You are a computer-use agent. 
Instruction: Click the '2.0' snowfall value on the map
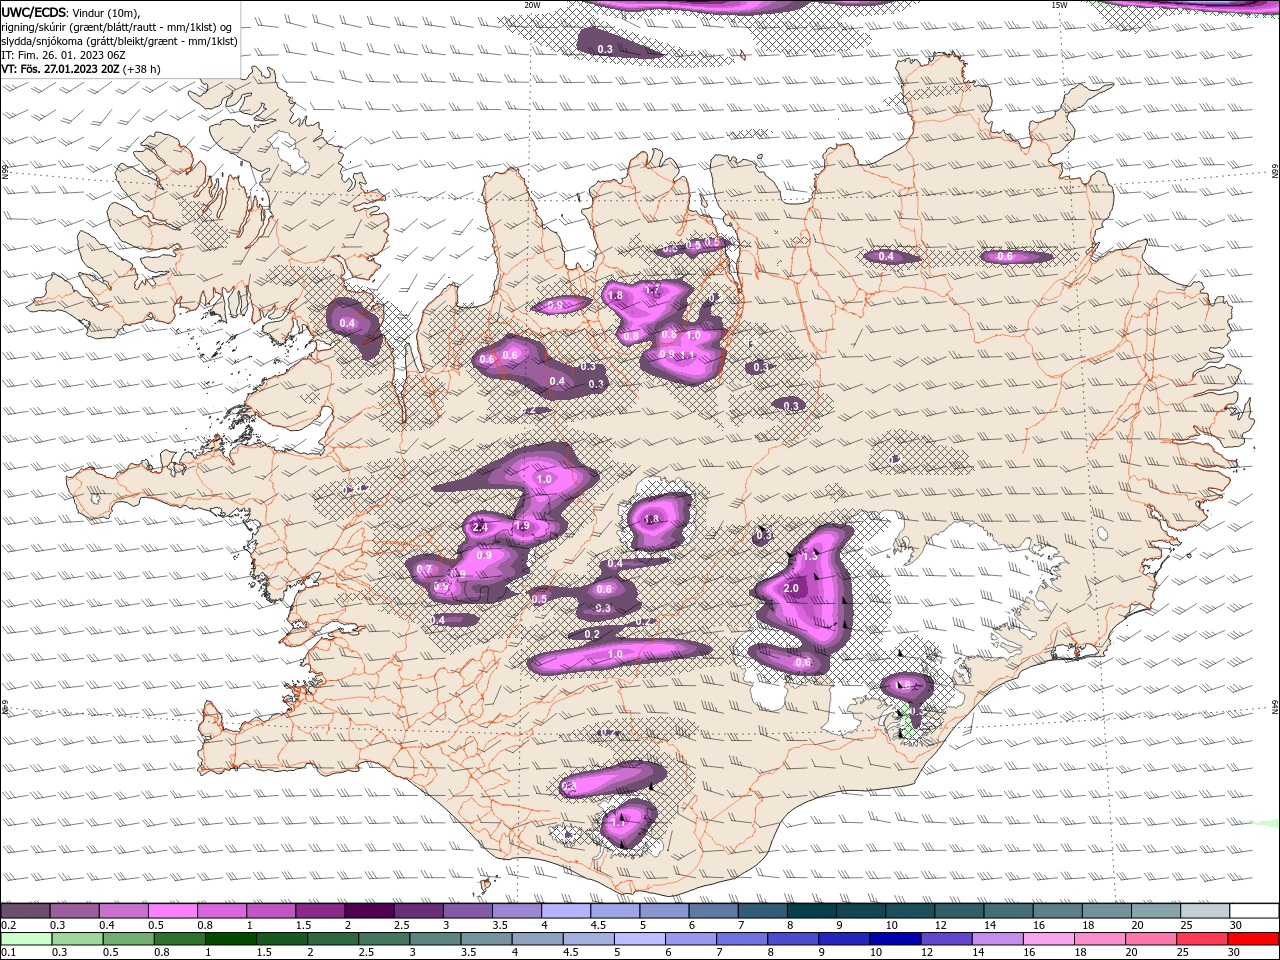791,588
